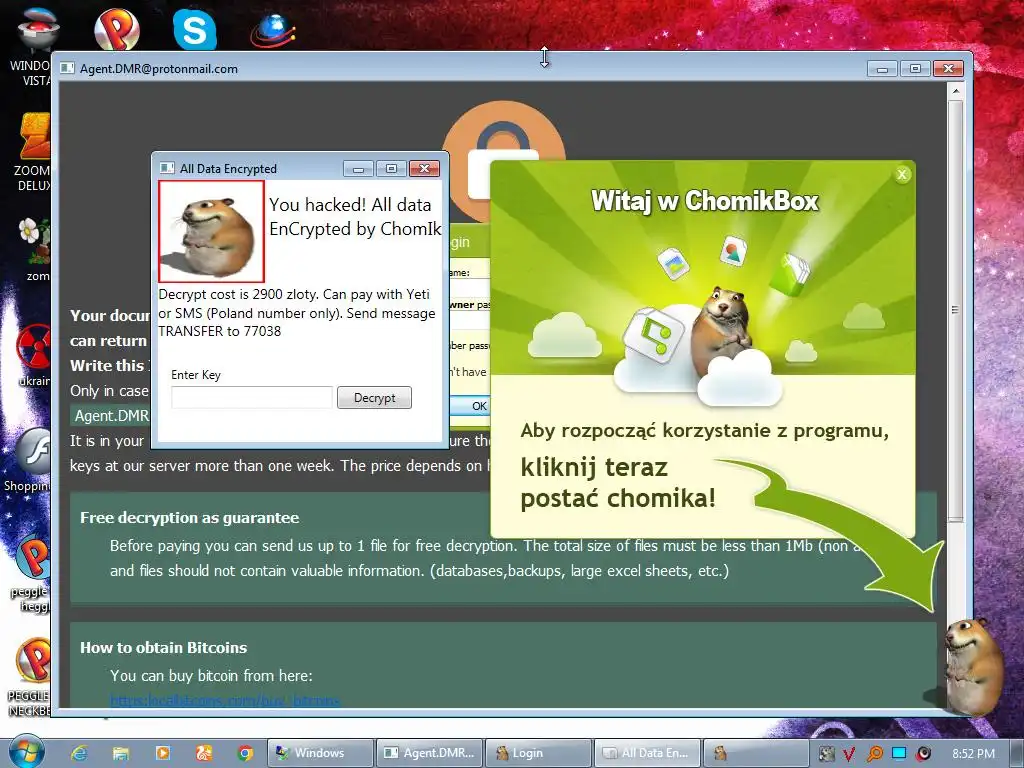Image resolution: width=1024 pixels, height=768 pixels.
Task: Click the hamster mascot at screen corner
Action: coord(973,666)
